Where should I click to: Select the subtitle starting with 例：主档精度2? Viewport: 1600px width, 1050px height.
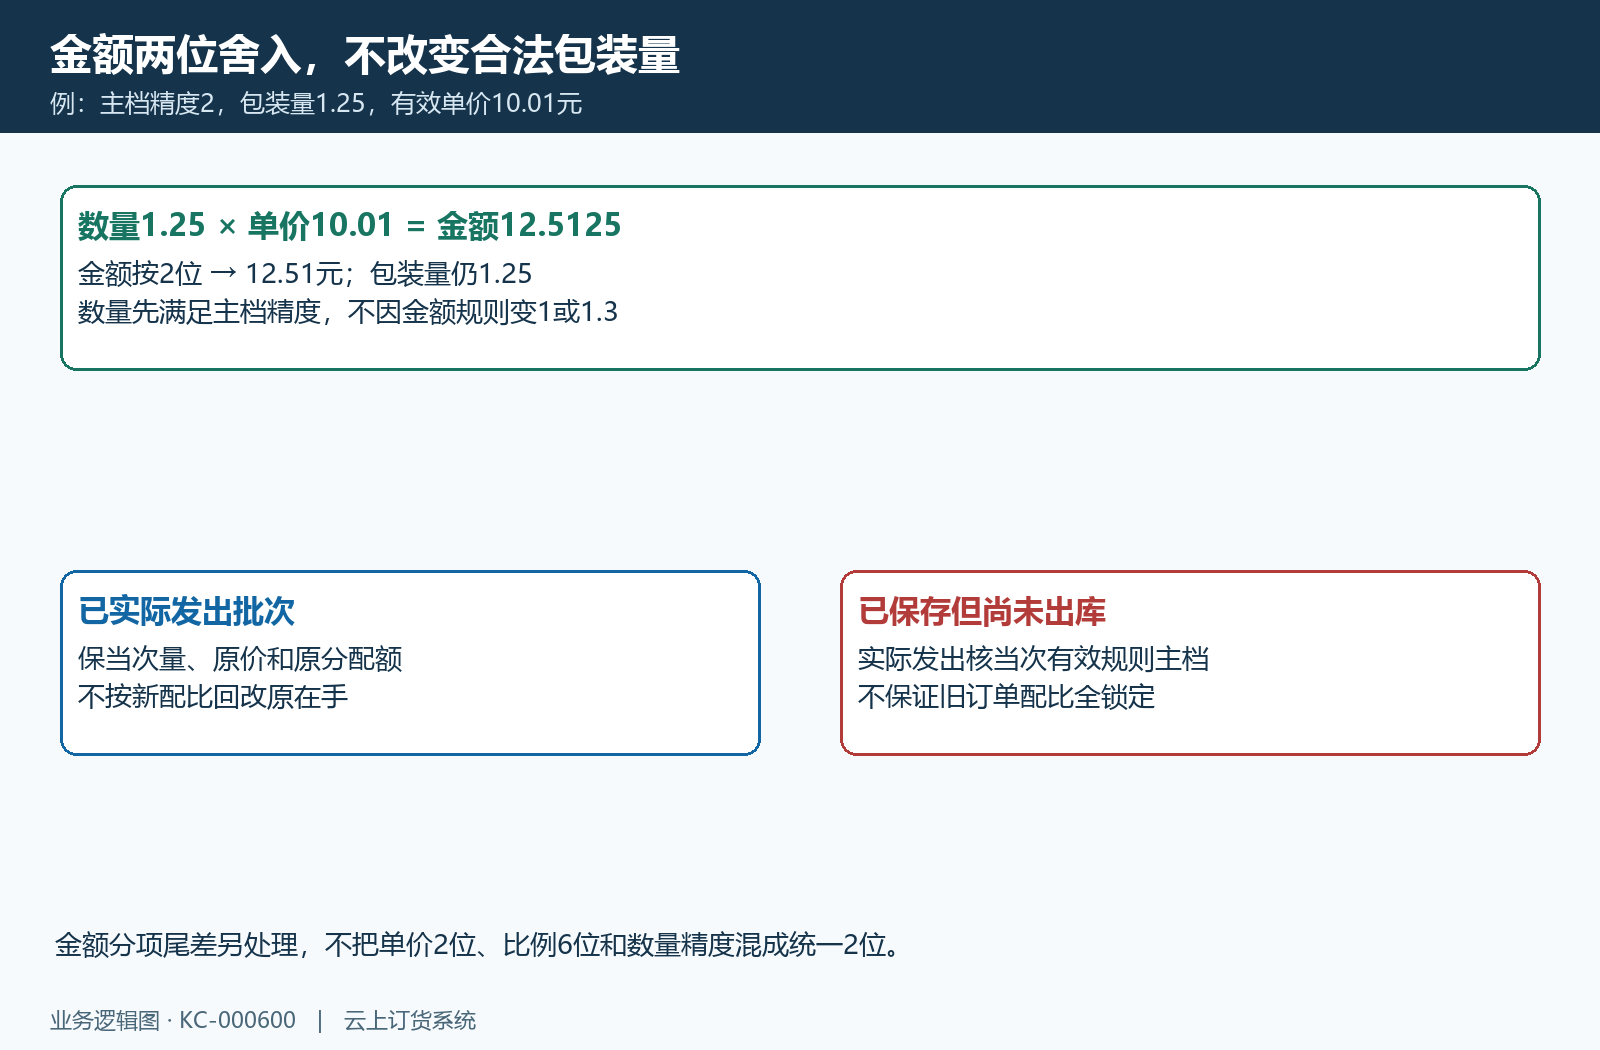pos(316,104)
